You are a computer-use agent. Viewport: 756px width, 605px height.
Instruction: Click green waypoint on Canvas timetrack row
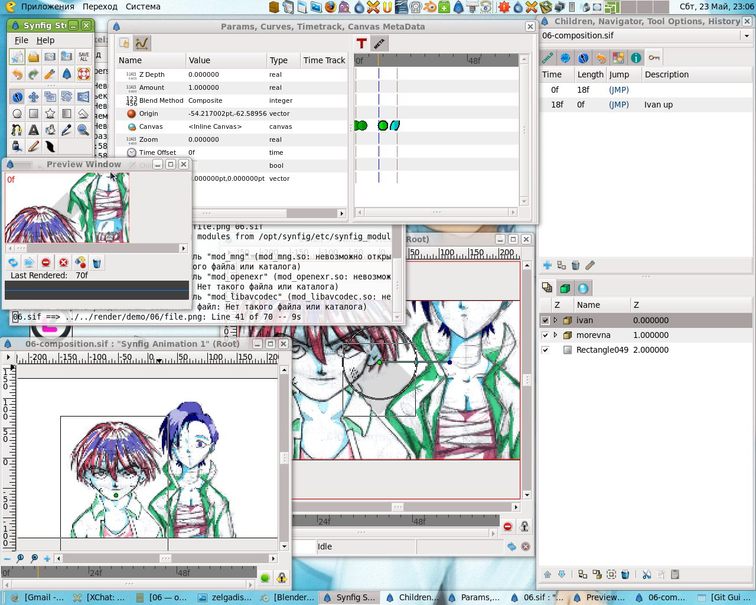(383, 126)
